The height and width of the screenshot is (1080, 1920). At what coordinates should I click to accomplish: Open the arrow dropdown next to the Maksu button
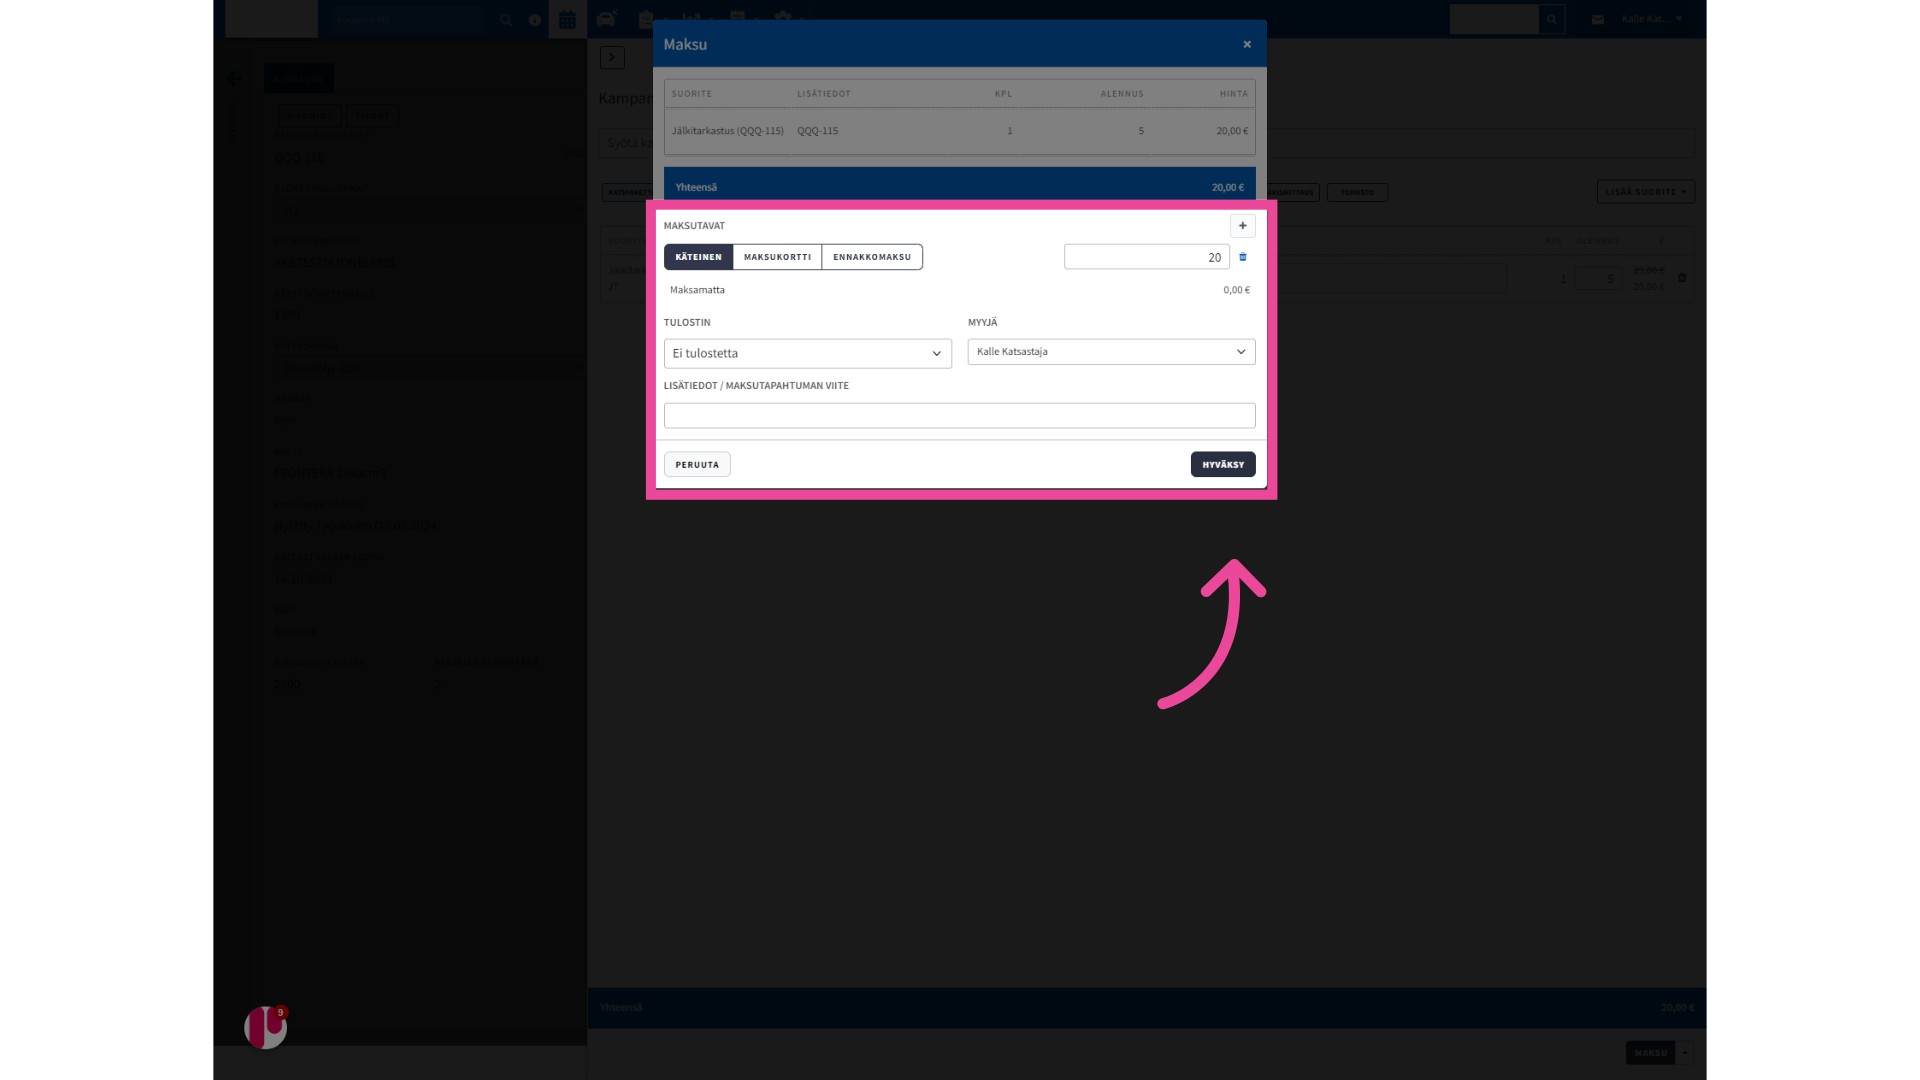pyautogui.click(x=1685, y=1052)
